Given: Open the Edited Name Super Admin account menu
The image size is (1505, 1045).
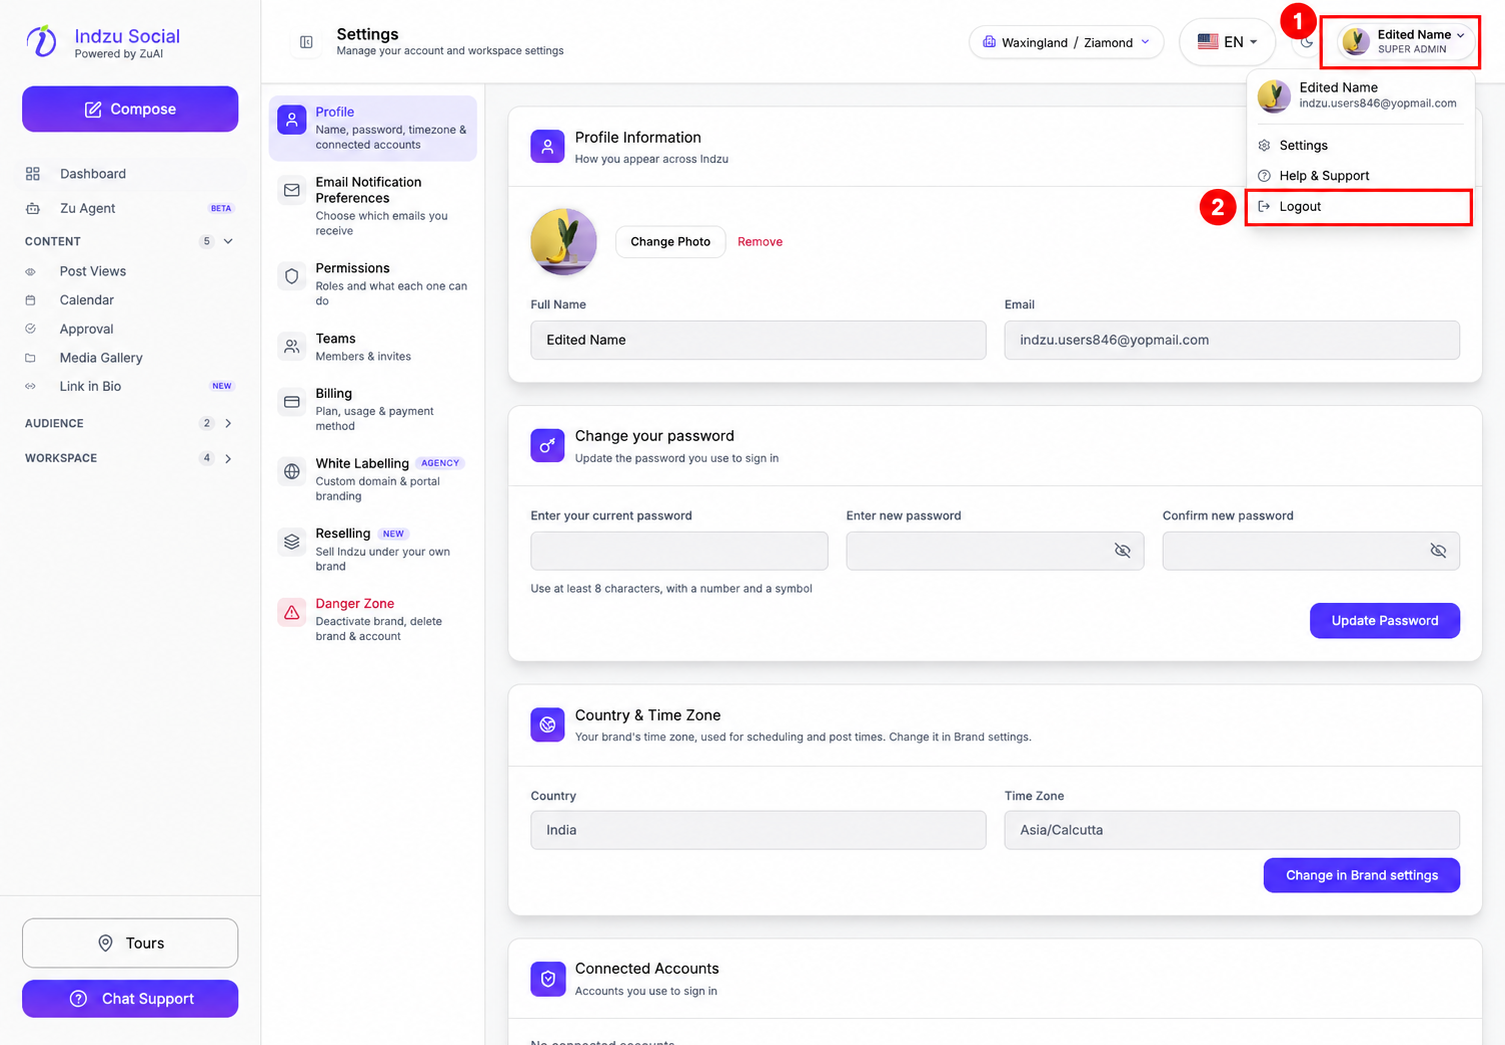Looking at the screenshot, I should coord(1405,42).
